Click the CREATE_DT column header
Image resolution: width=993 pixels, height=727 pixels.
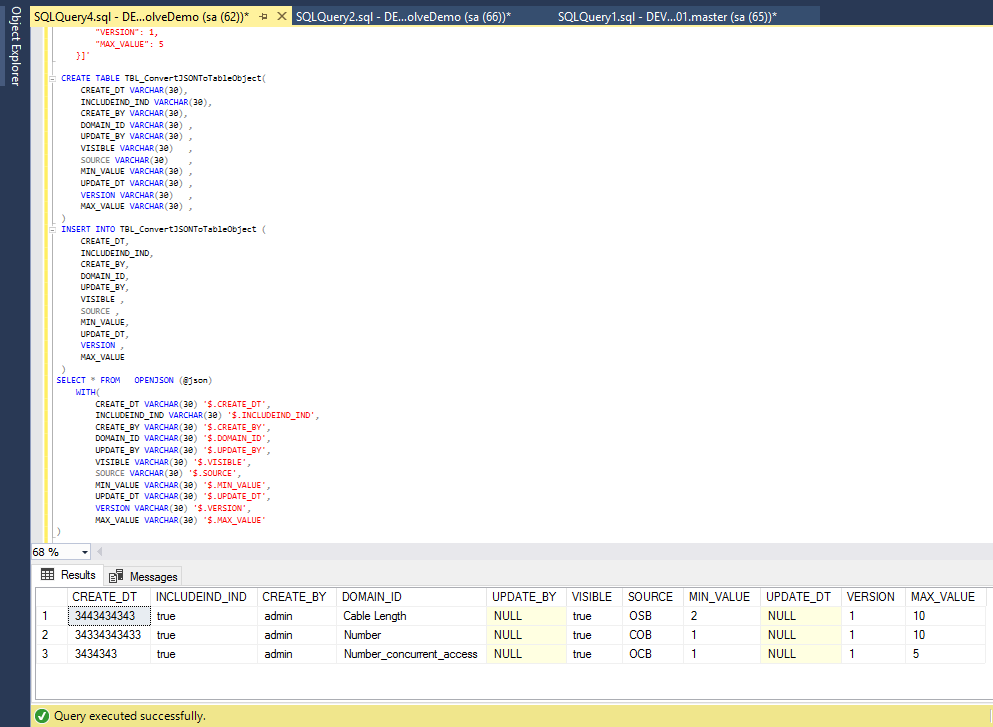(x=109, y=597)
